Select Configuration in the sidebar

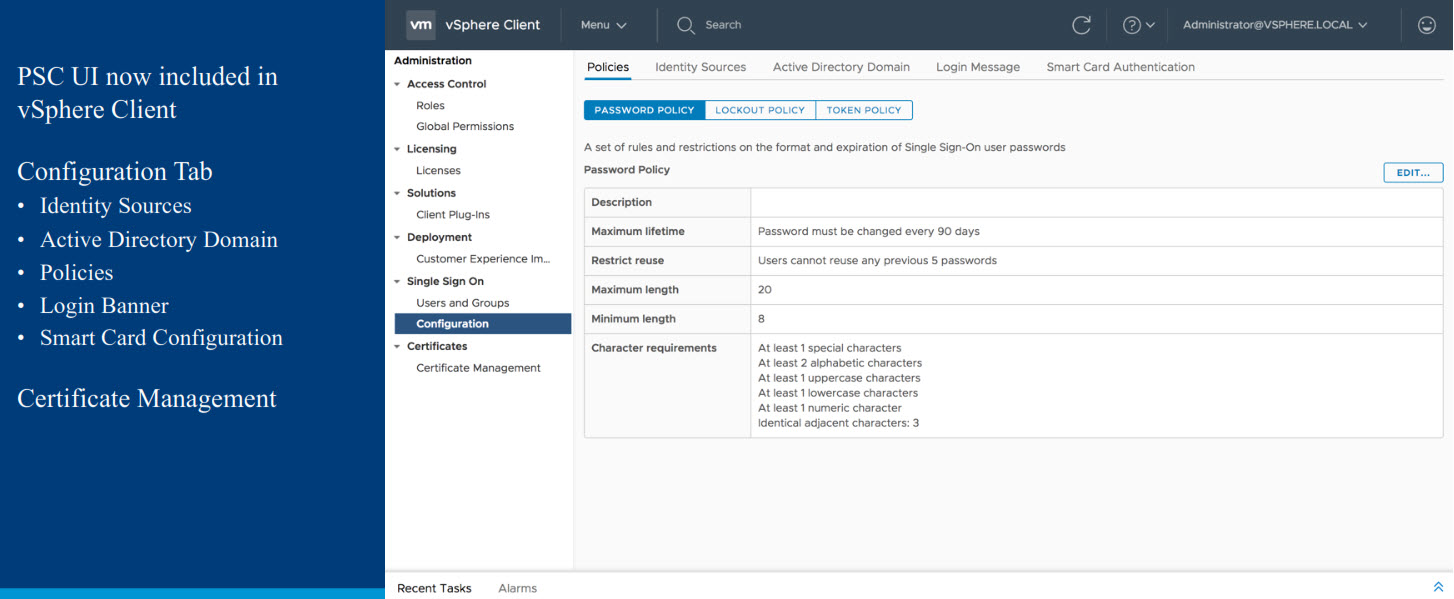click(x=482, y=324)
